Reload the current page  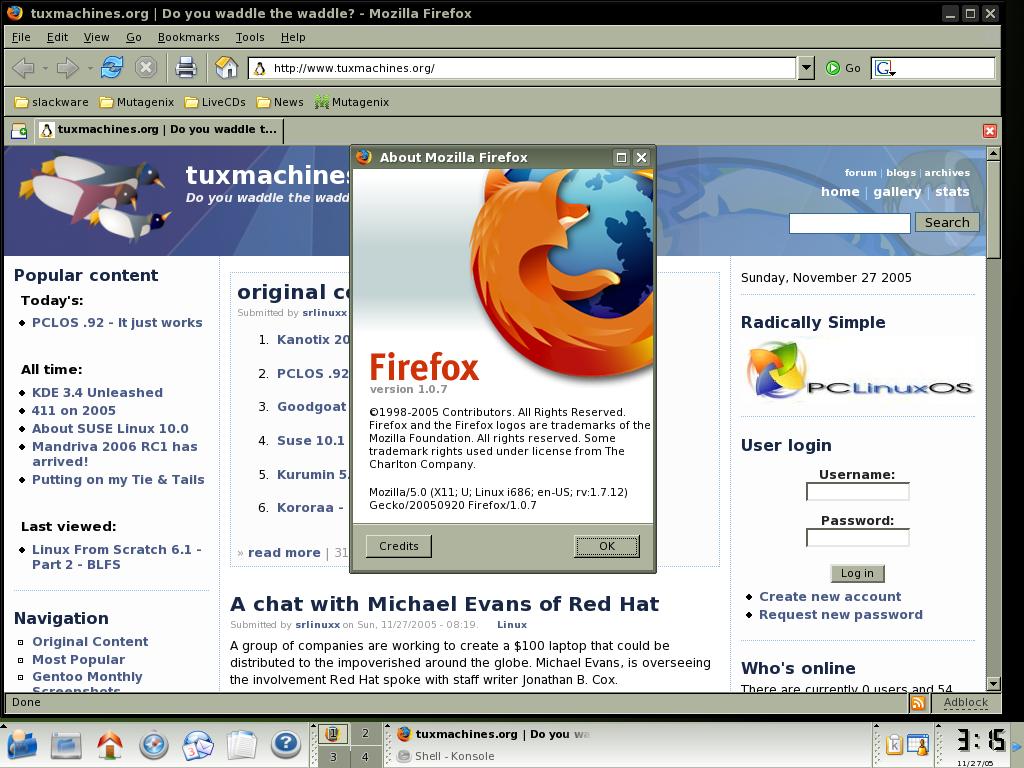pos(112,67)
